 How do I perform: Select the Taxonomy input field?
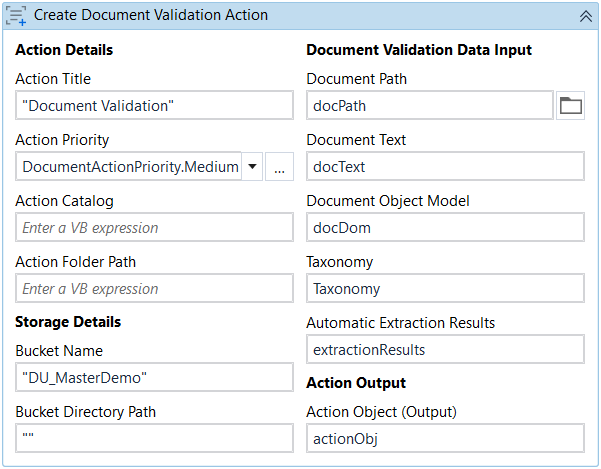(x=445, y=289)
